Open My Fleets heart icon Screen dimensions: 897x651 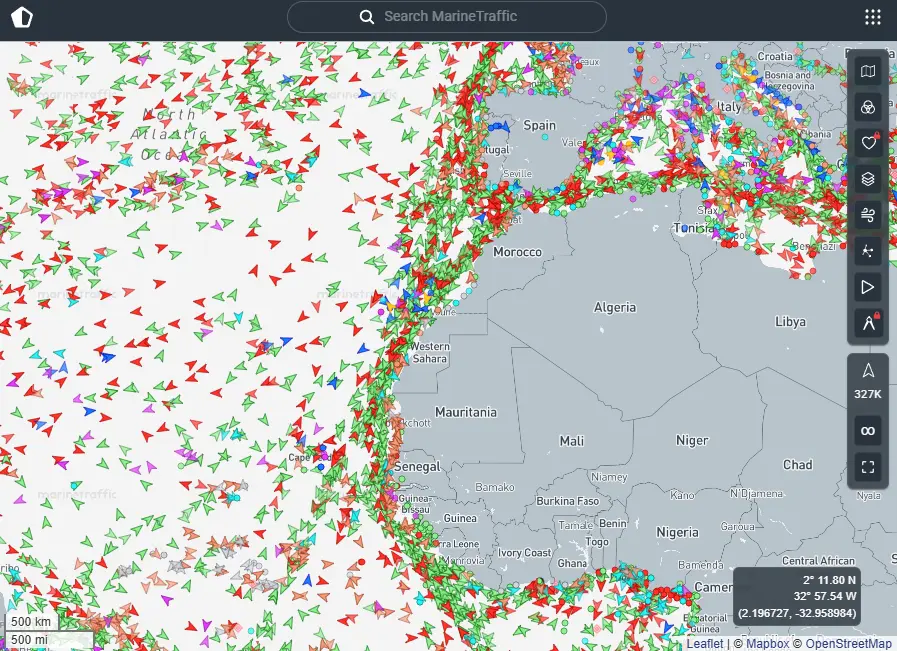pyautogui.click(x=868, y=143)
